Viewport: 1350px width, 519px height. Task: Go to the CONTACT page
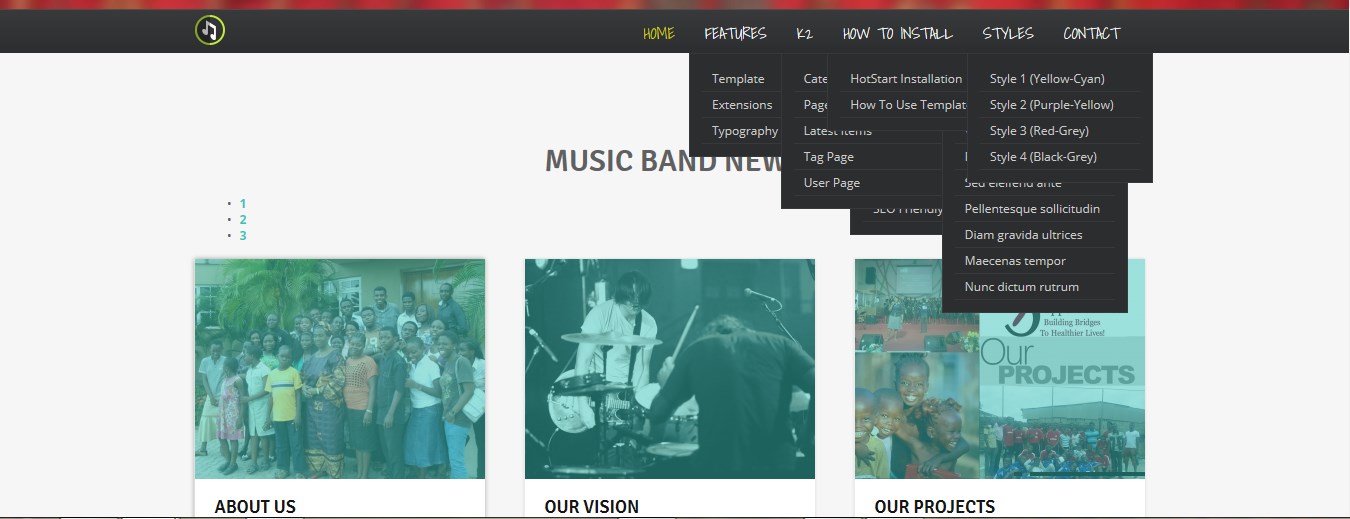click(x=1092, y=33)
